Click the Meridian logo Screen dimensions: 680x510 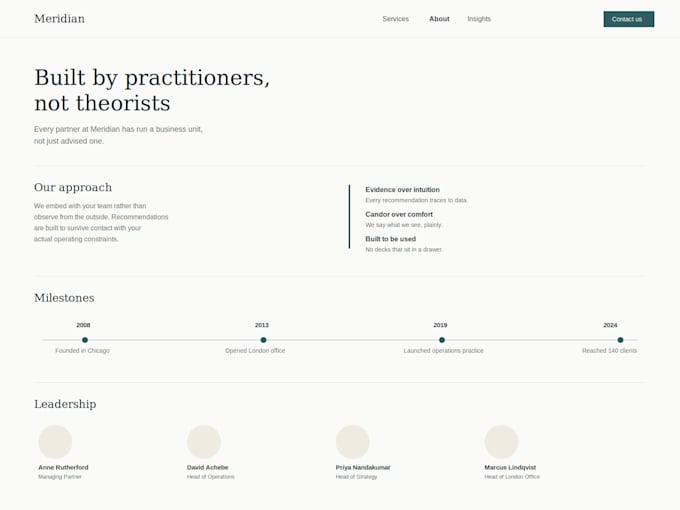pyautogui.click(x=59, y=19)
